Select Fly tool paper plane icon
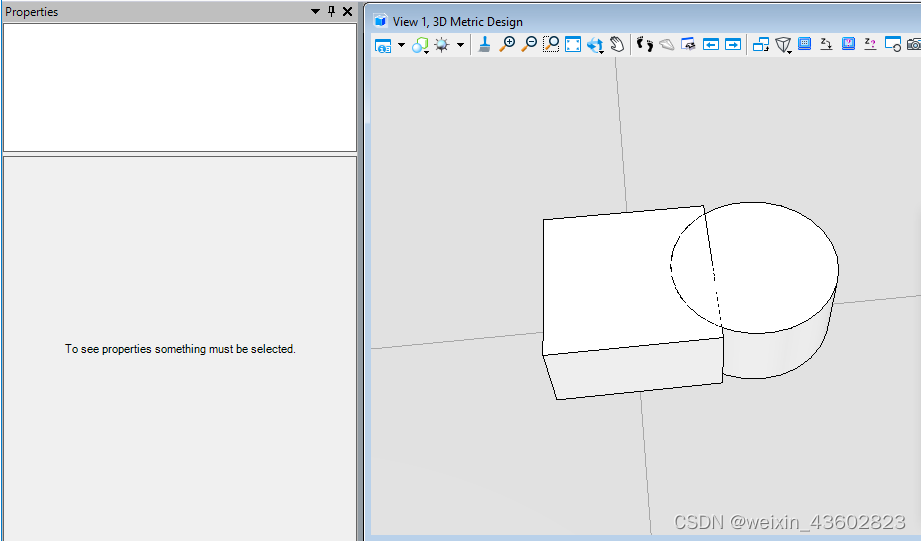This screenshot has width=921, height=541. [667, 45]
